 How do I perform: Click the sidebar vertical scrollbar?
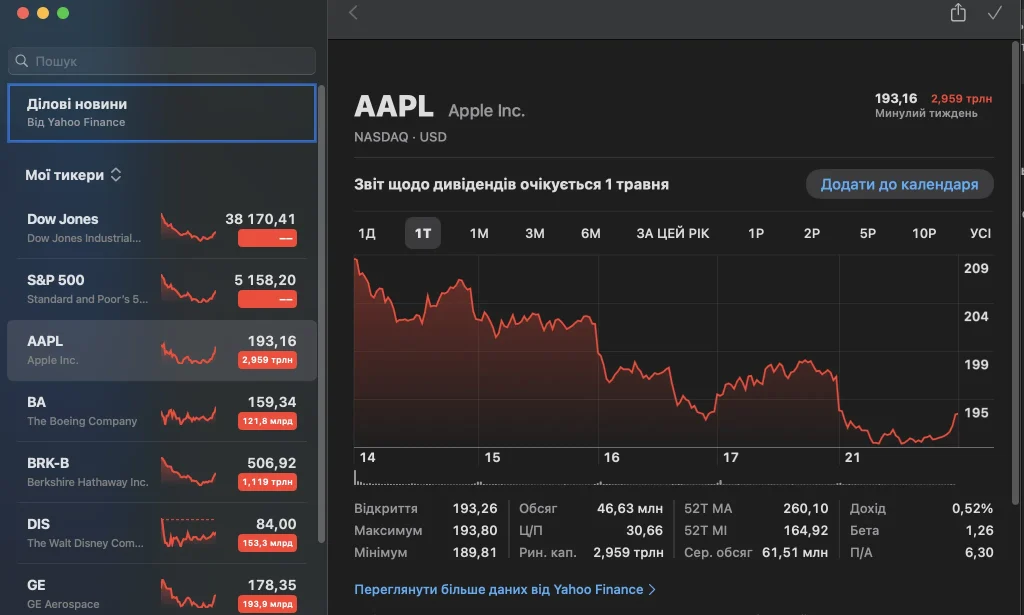tap(321, 313)
